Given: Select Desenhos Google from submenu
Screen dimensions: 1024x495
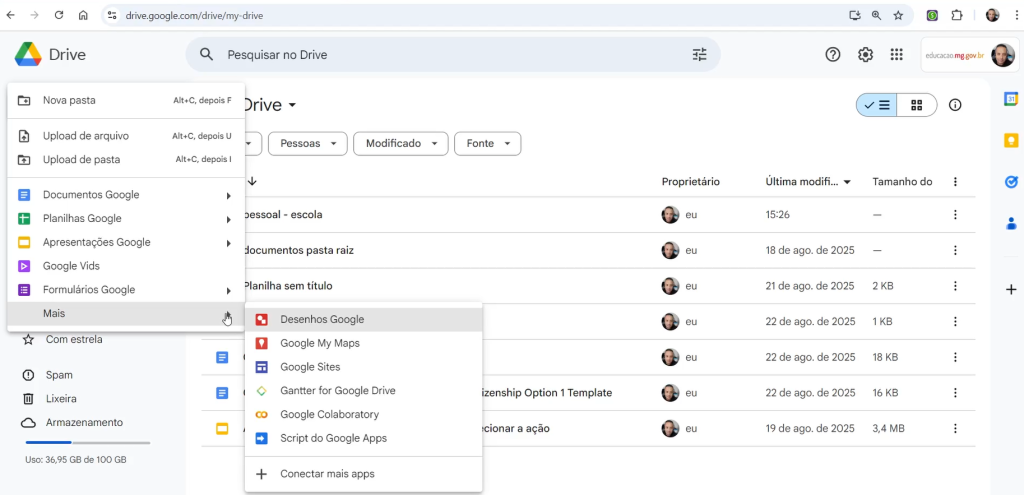Looking at the screenshot, I should click(322, 320).
